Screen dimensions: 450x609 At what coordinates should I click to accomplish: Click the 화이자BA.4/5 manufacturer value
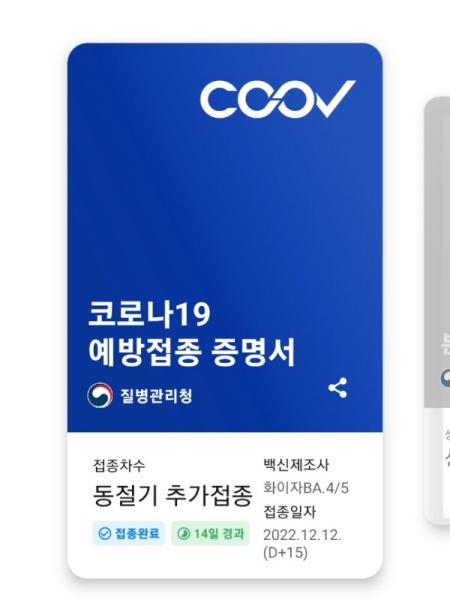tap(306, 488)
